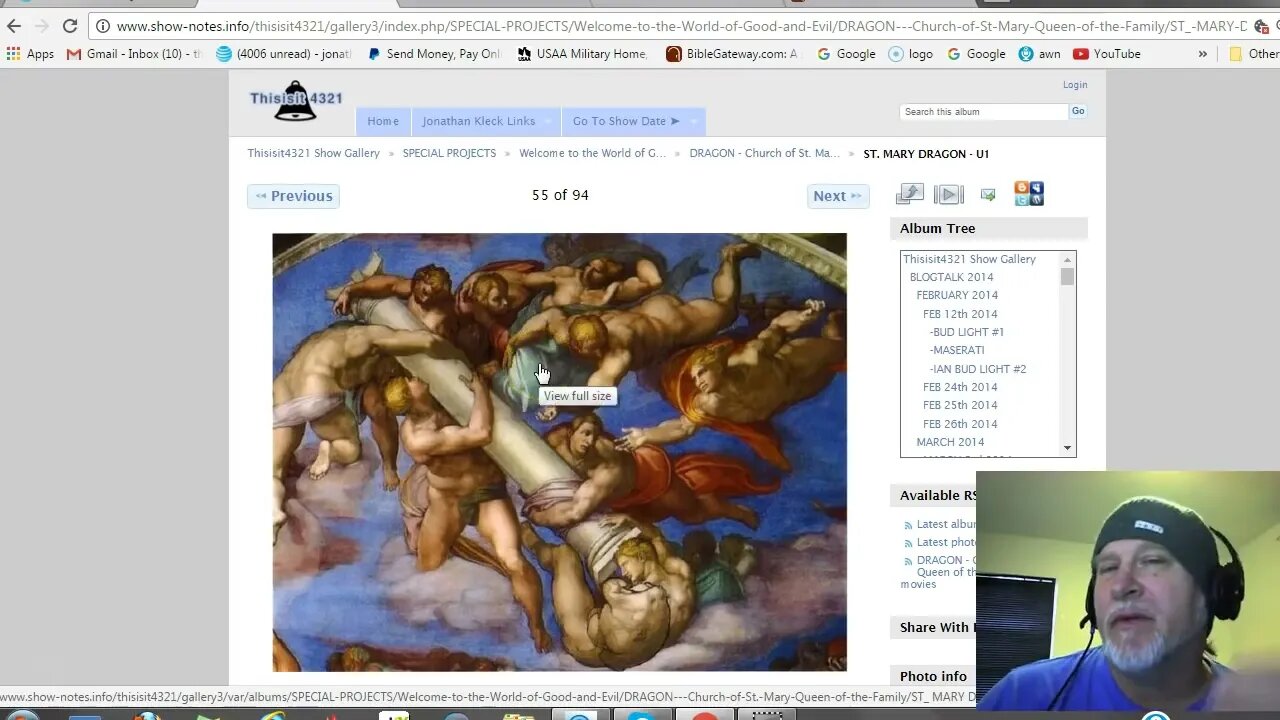Select FEB 12th 2014 in Album Tree
Viewport: 1280px width, 720px height.
960,314
